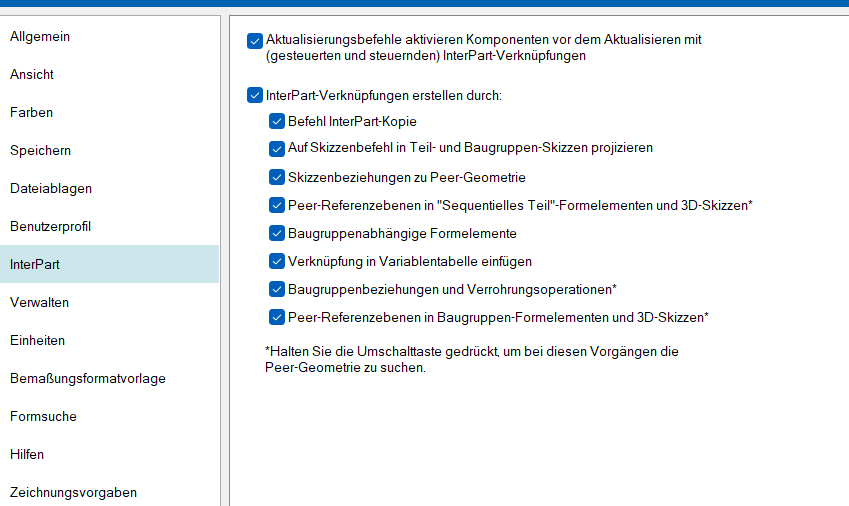Toggle 'Baugruppenbeziehungen und Verrohrungsoperationen' checkbox
Viewport: 849px width, 506px height.
pos(277,289)
